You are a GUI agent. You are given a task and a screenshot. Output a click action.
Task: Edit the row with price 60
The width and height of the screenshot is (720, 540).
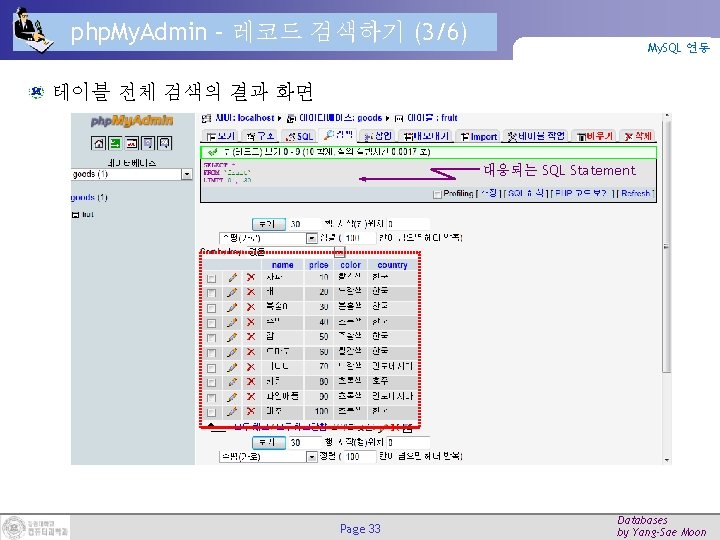(232, 352)
